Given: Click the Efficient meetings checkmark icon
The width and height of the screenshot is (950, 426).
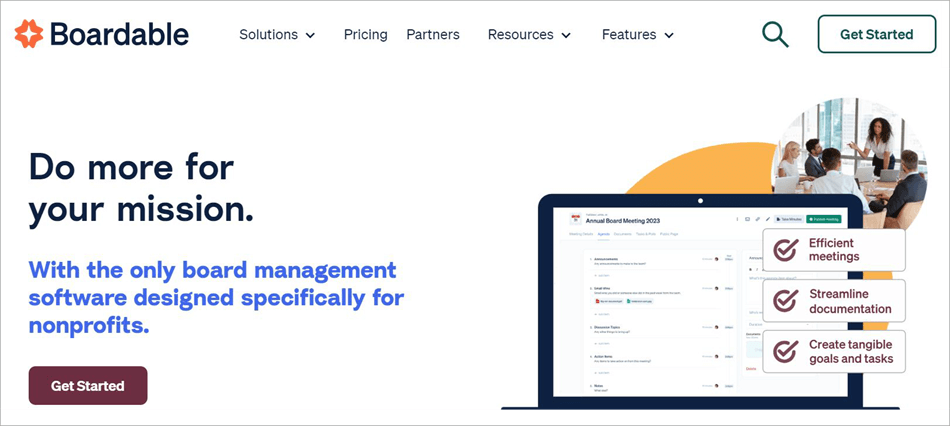Looking at the screenshot, I should coord(786,250).
